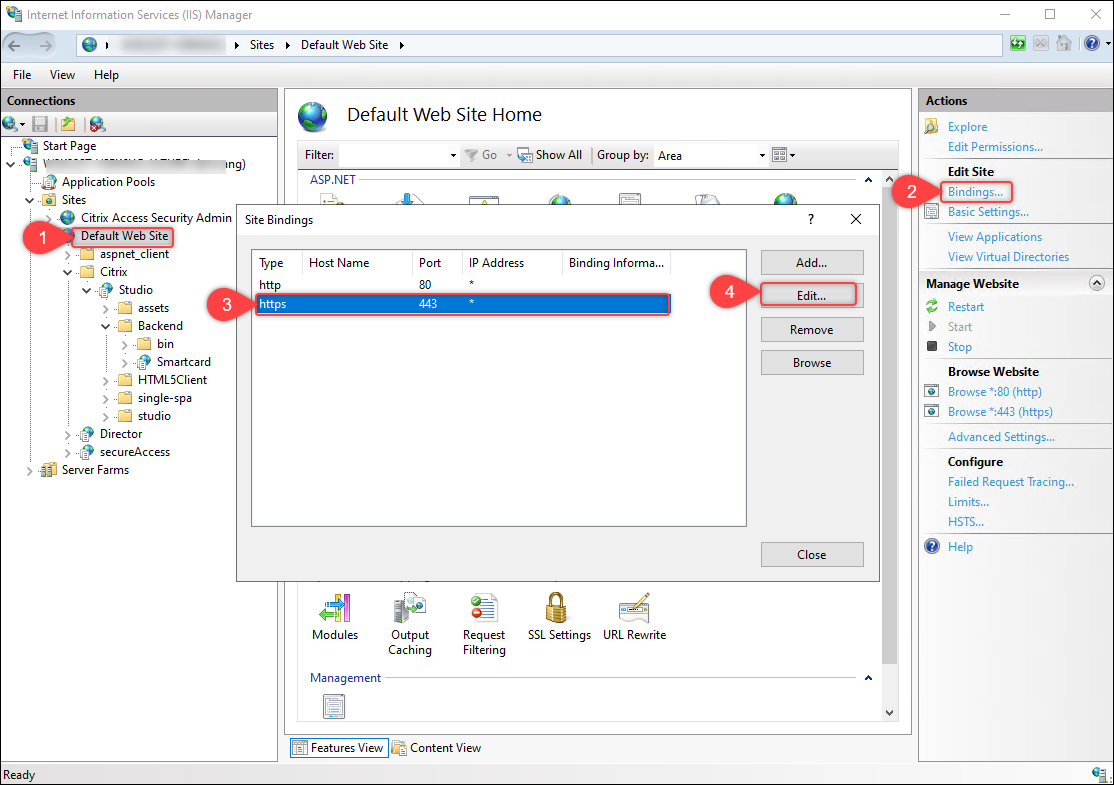Open the Output Caching feature
Viewport: 1114px width, 785px height.
click(410, 615)
